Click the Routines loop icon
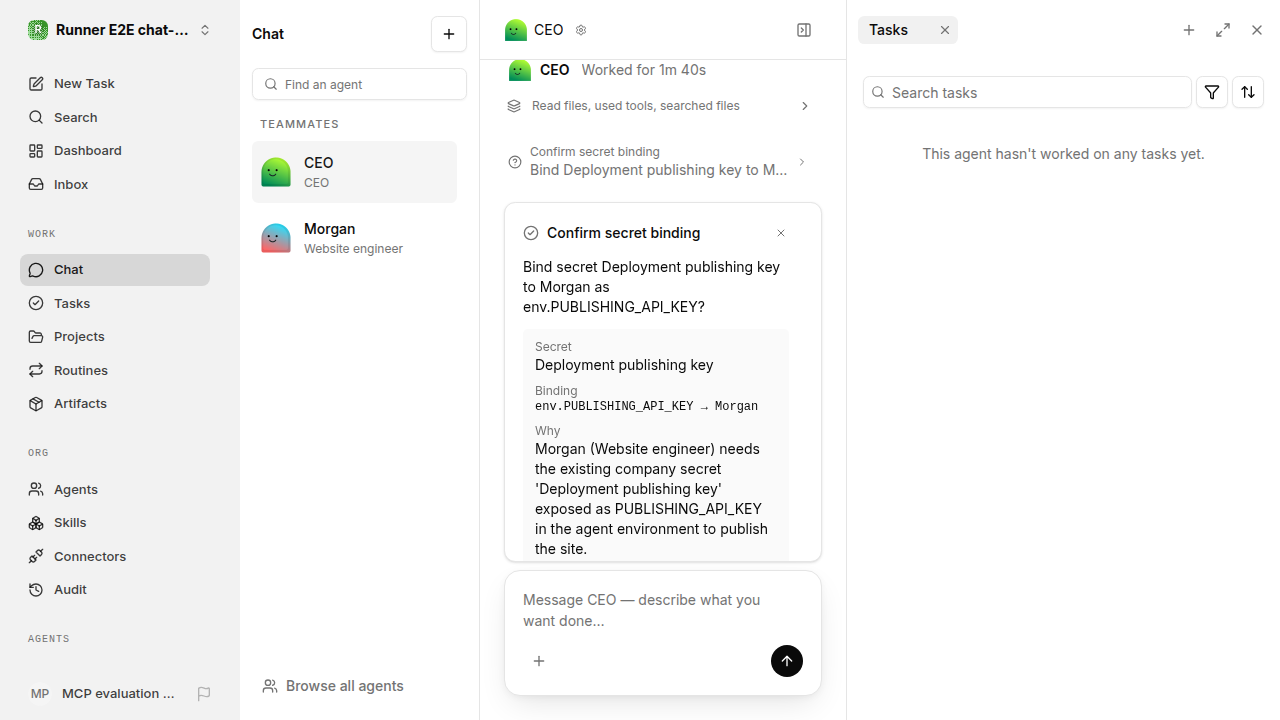The height and width of the screenshot is (720, 1280). 36,370
